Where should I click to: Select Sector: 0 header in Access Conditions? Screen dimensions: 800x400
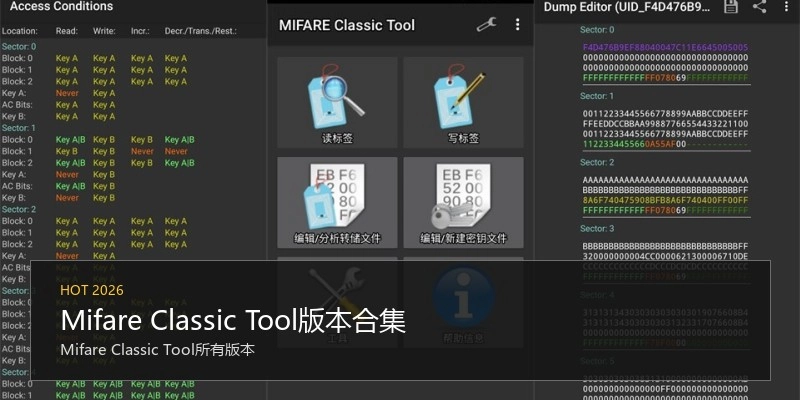coord(19,46)
